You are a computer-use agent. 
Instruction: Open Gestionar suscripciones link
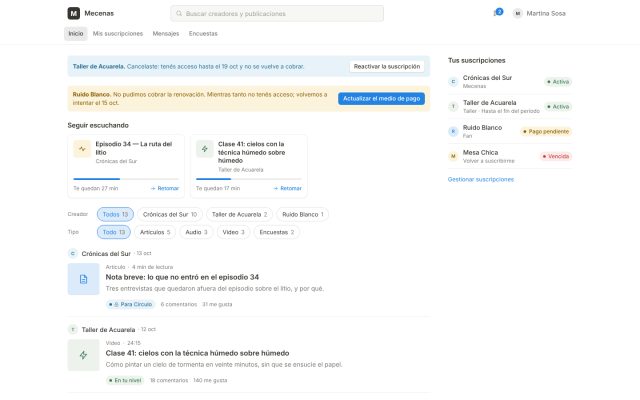481,179
